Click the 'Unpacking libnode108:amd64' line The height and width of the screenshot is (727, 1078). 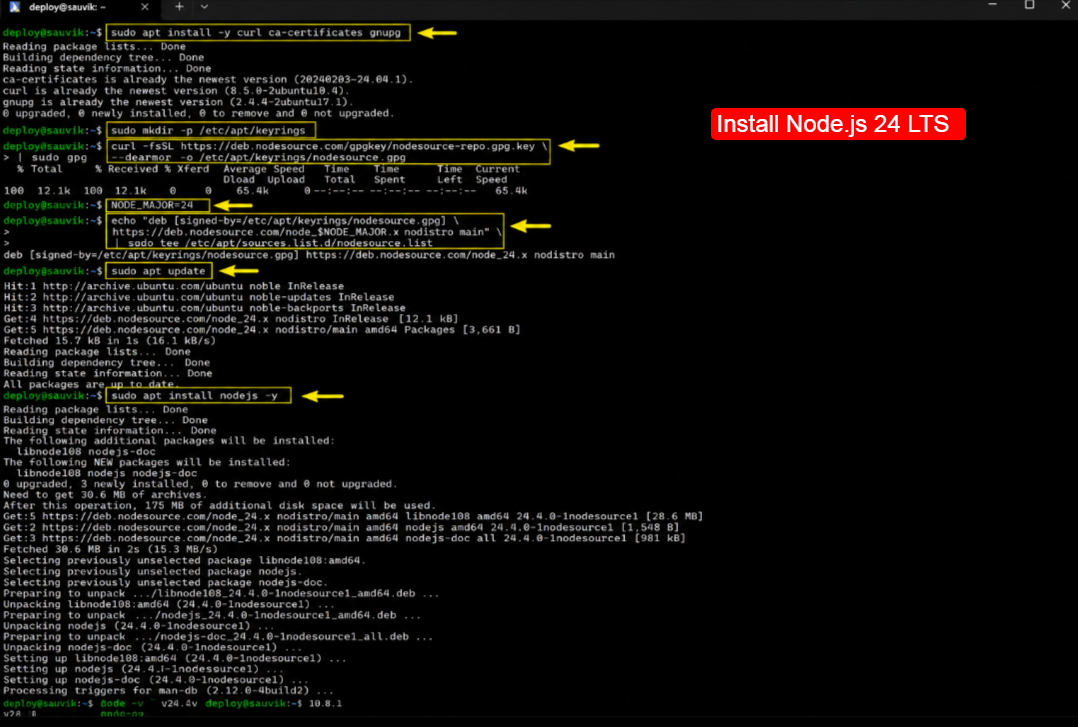(x=168, y=605)
